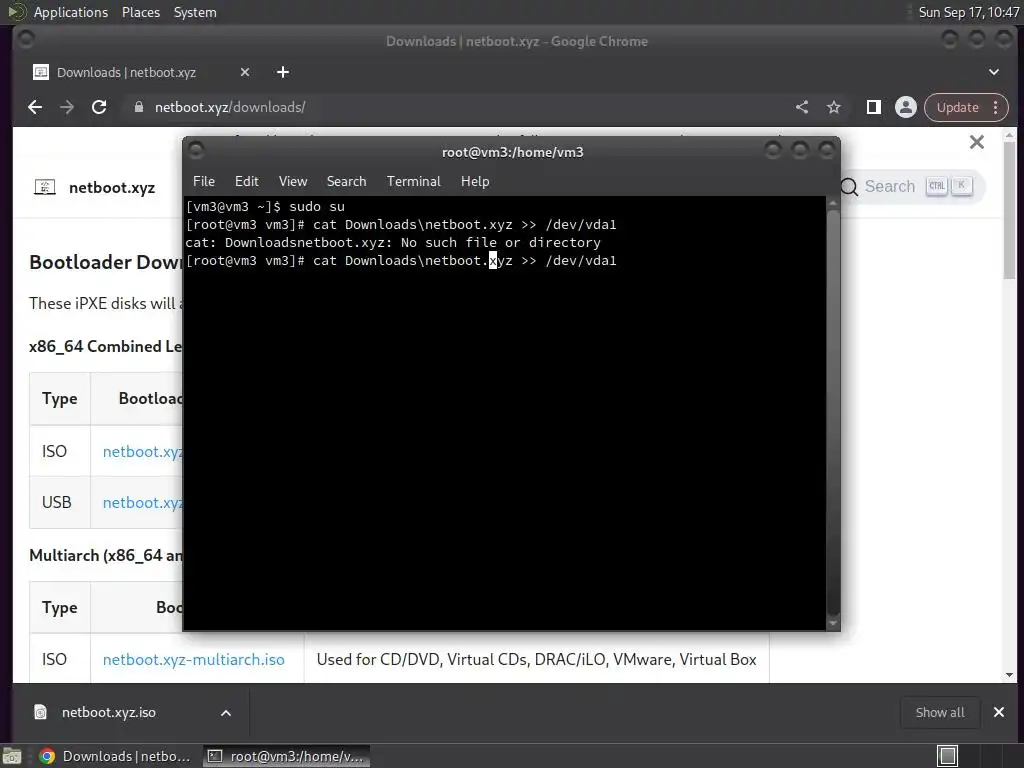Screen dimensions: 1024x768
Task: Open terminal Terminal menu
Action: pos(413,182)
